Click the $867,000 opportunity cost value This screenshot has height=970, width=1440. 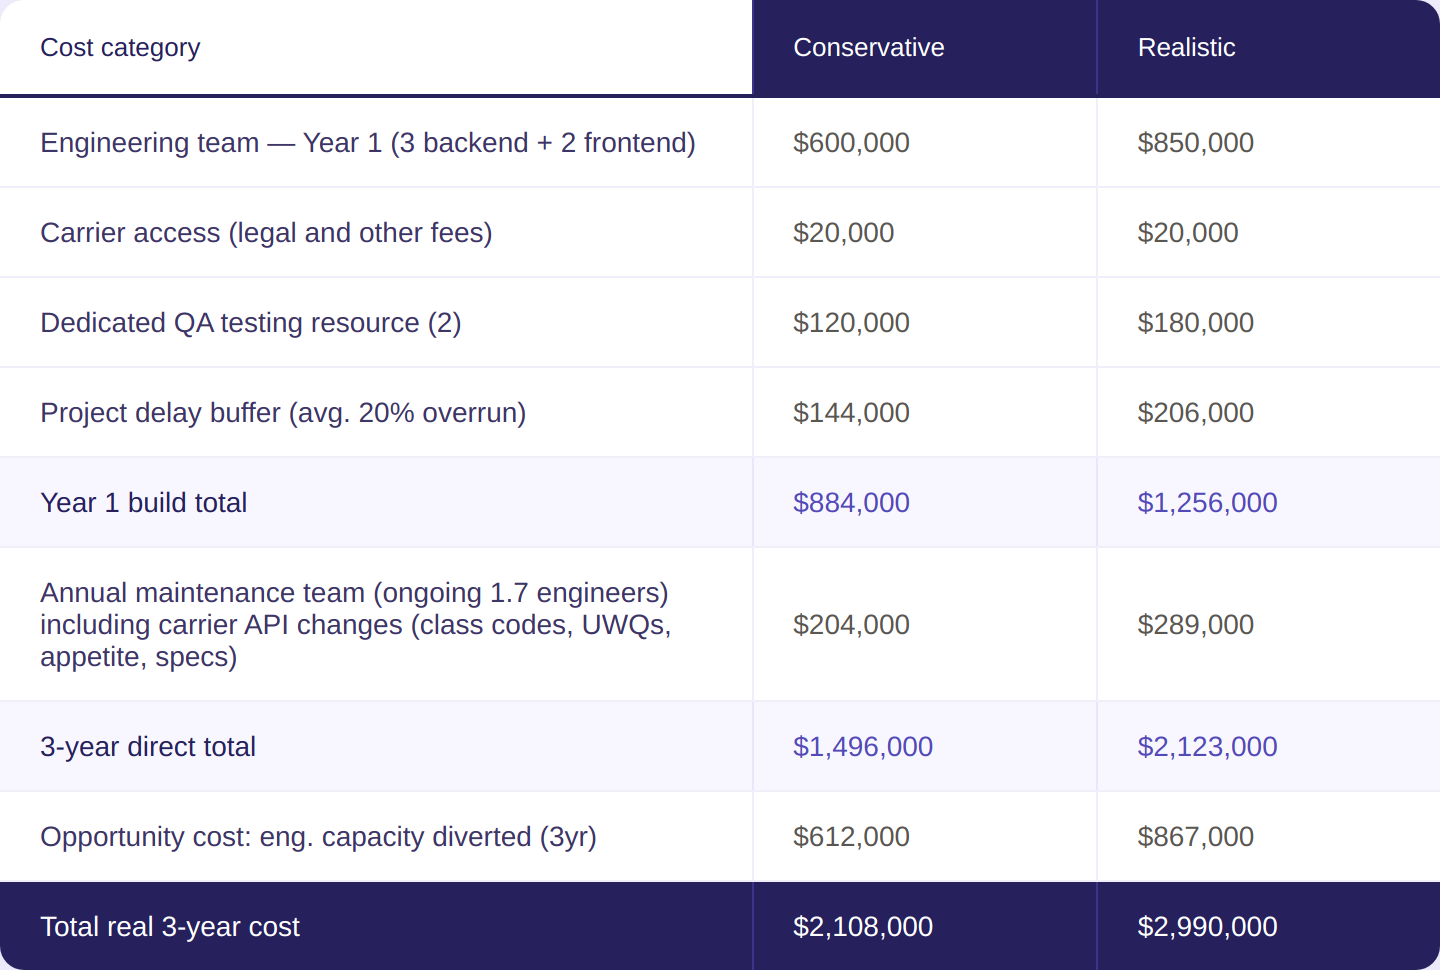1195,837
